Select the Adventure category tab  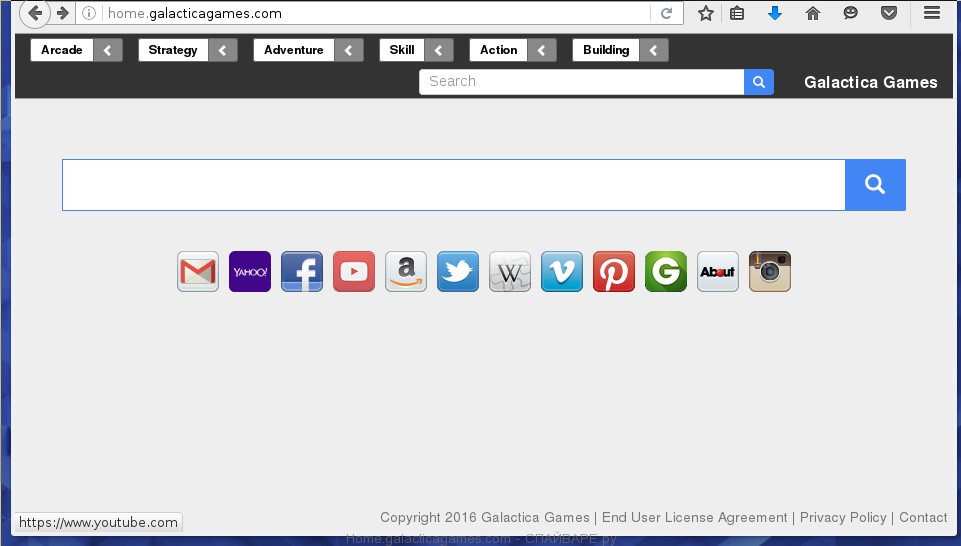point(294,50)
